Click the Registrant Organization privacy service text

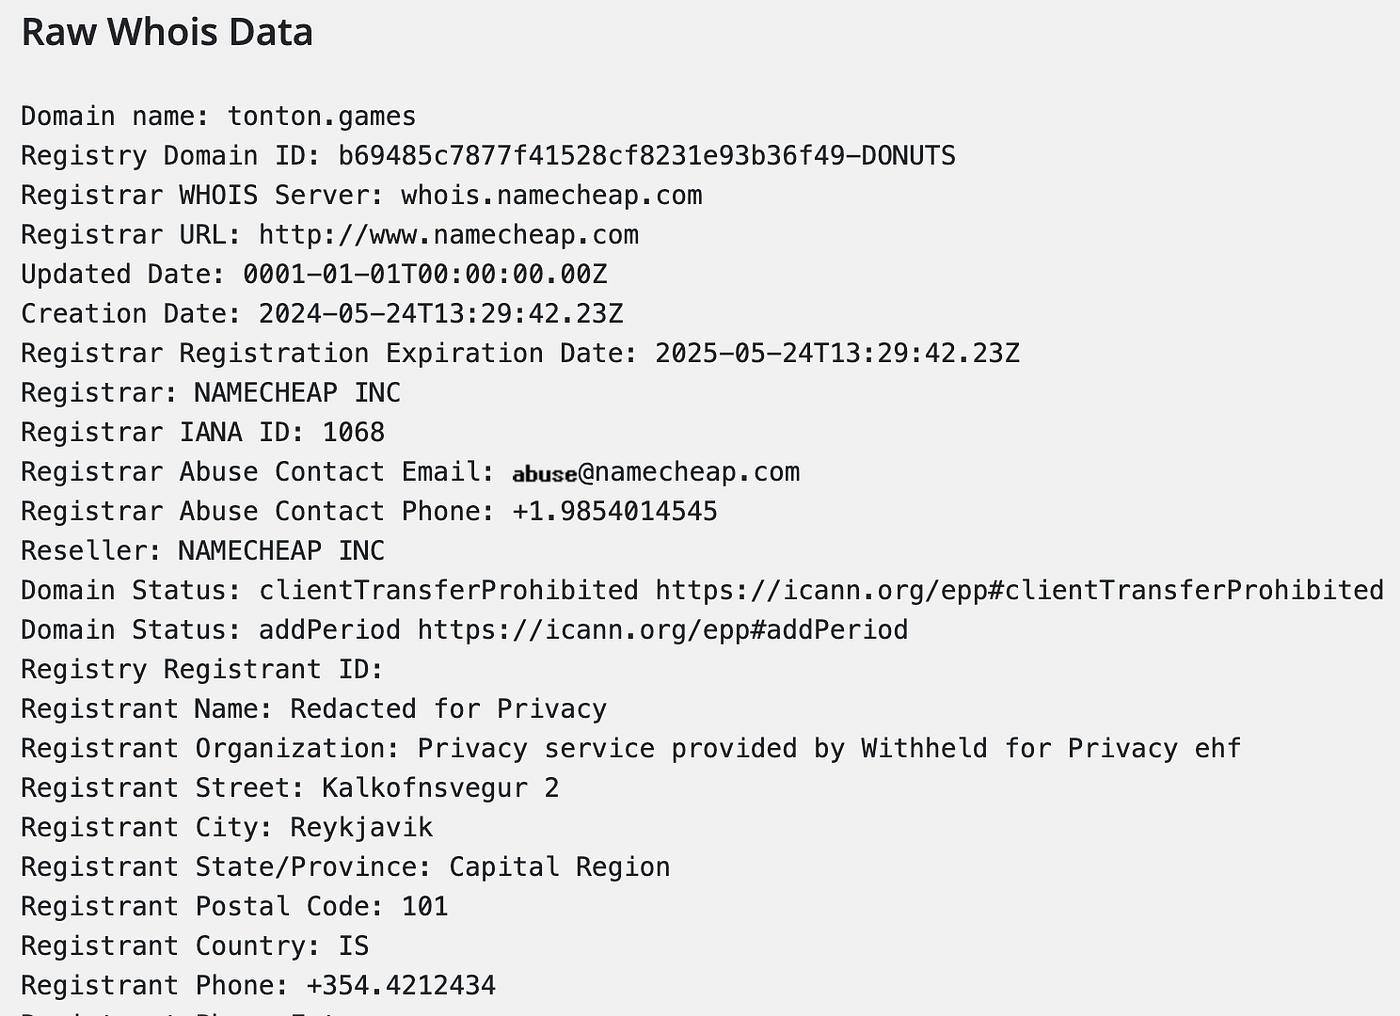(x=830, y=749)
